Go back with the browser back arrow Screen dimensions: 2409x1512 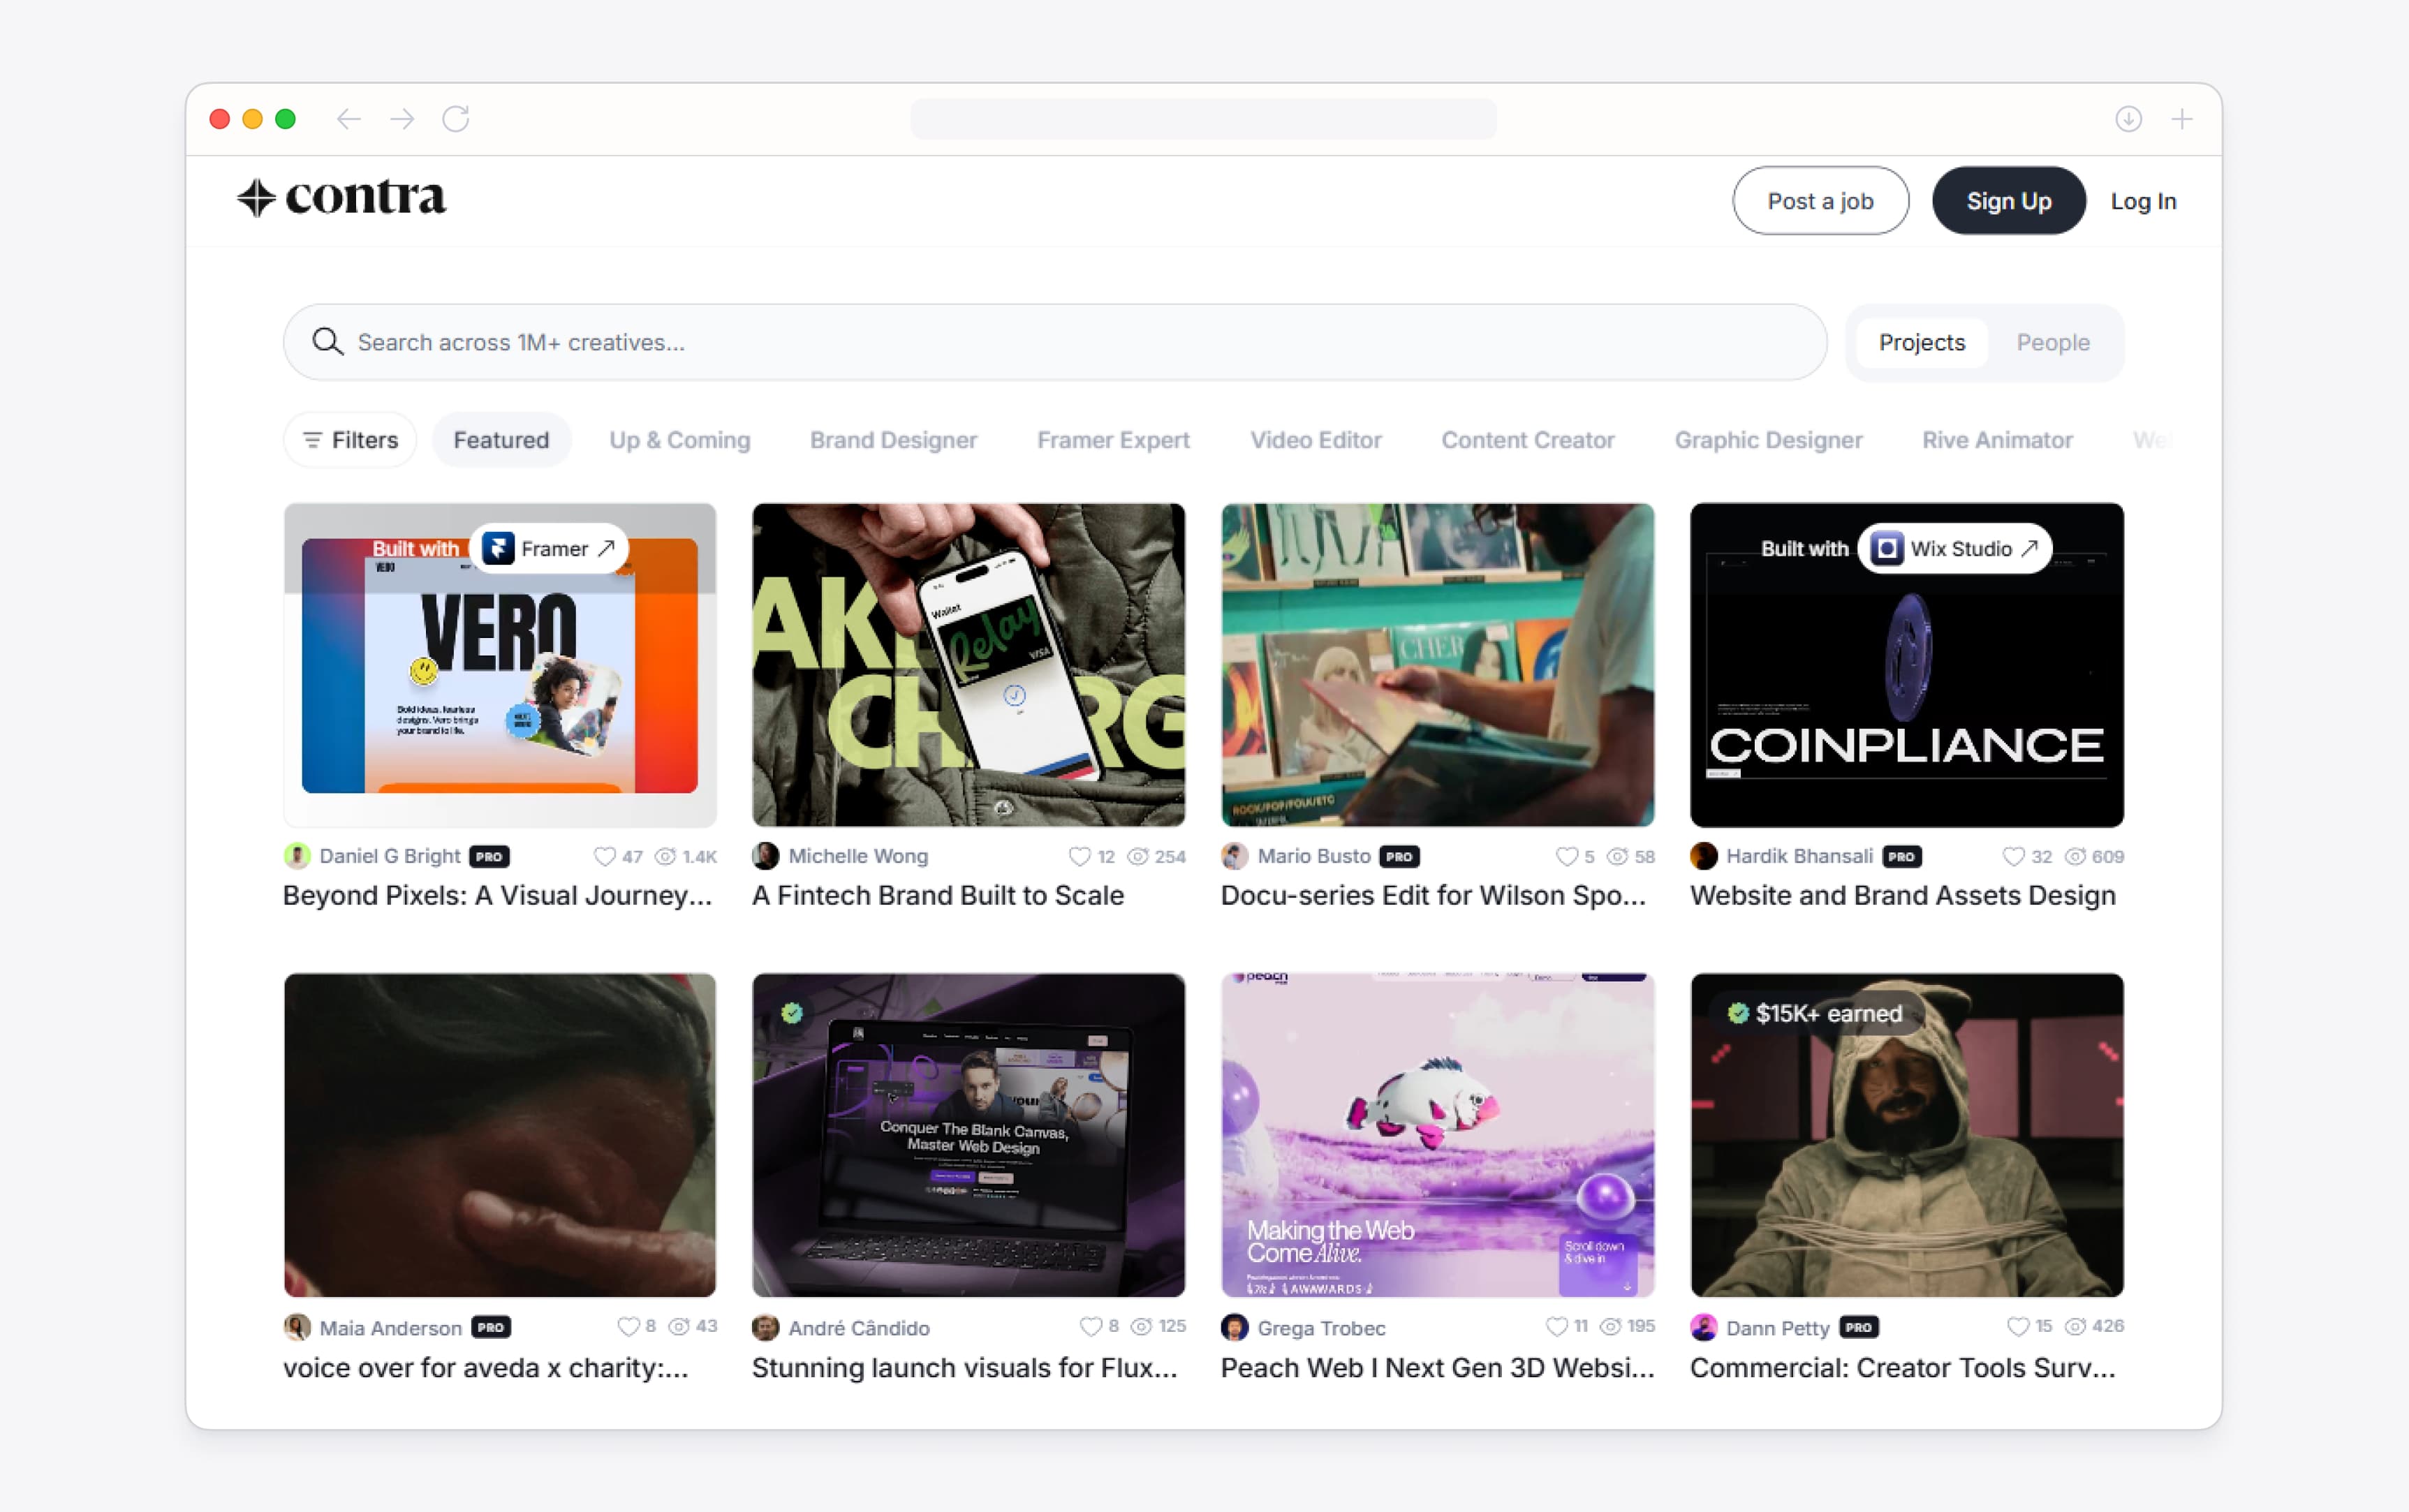tap(348, 119)
